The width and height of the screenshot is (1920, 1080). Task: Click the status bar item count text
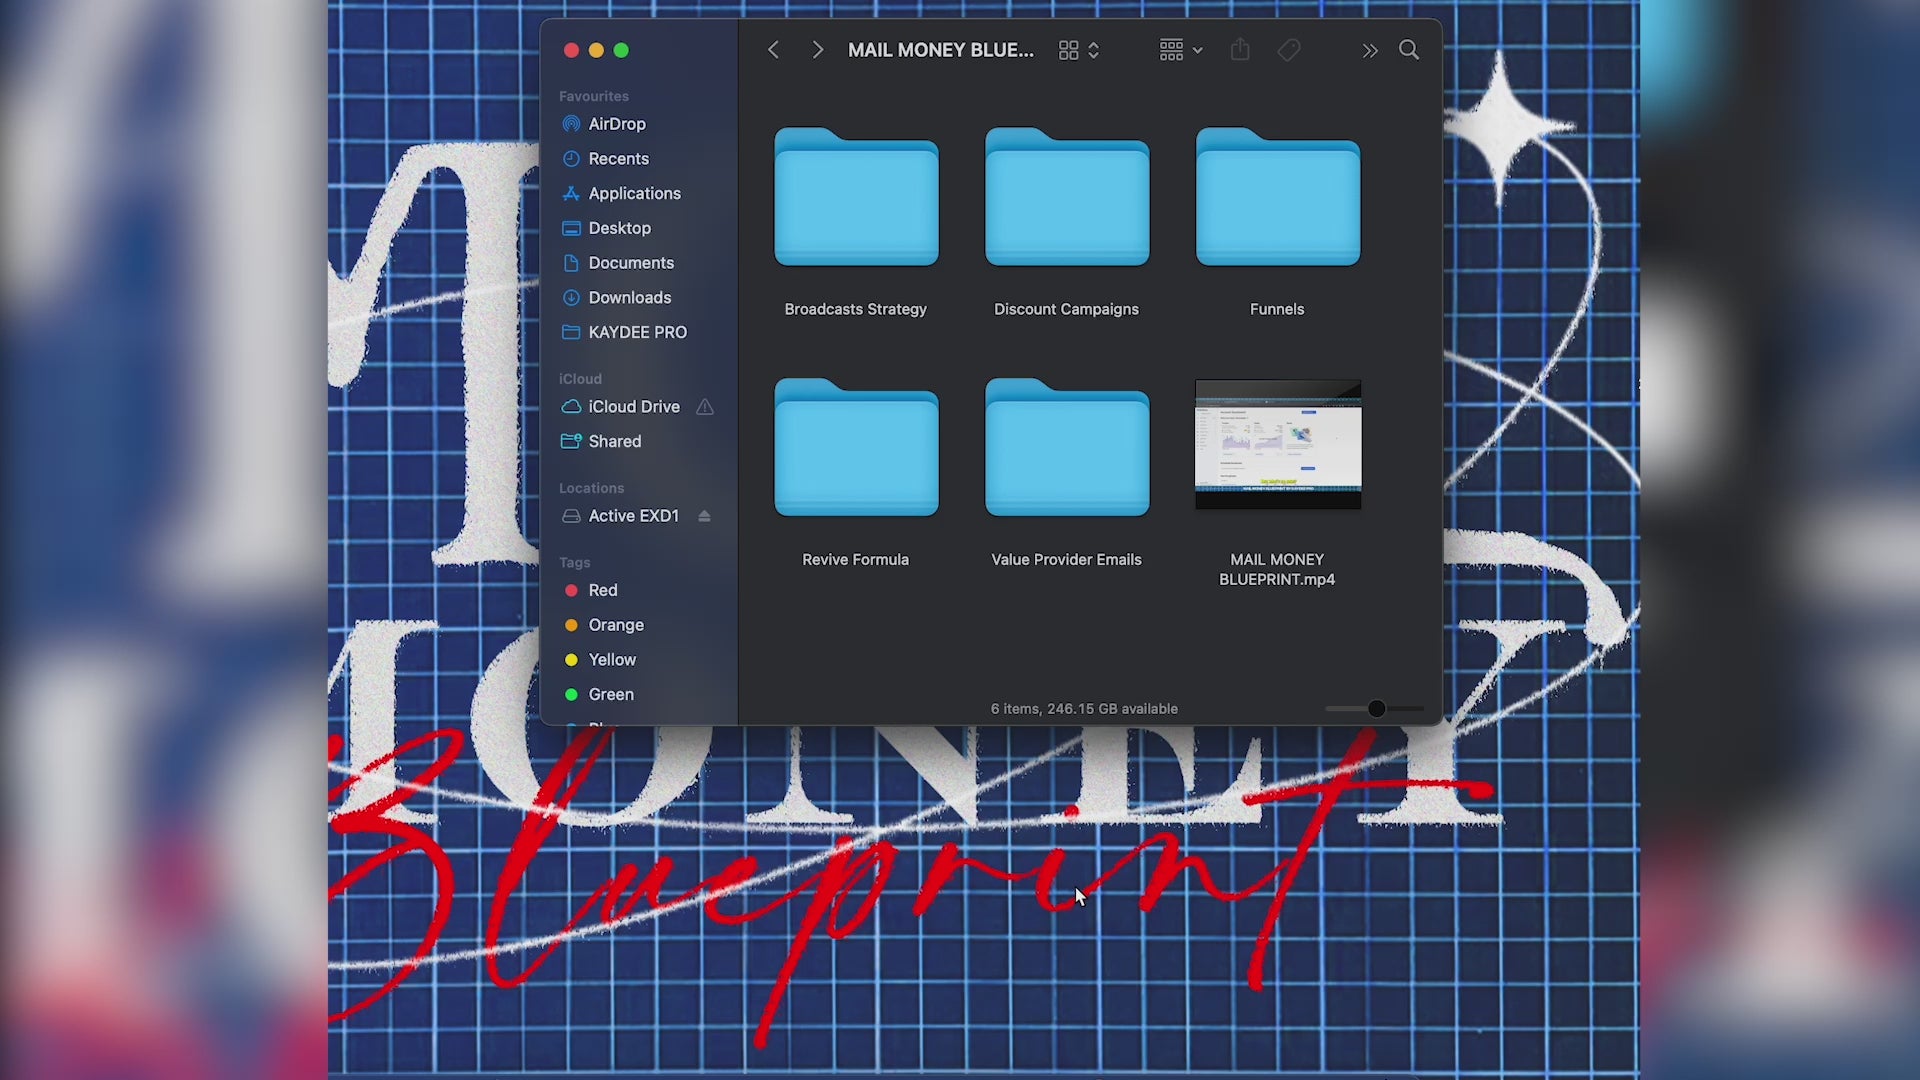(x=1084, y=709)
